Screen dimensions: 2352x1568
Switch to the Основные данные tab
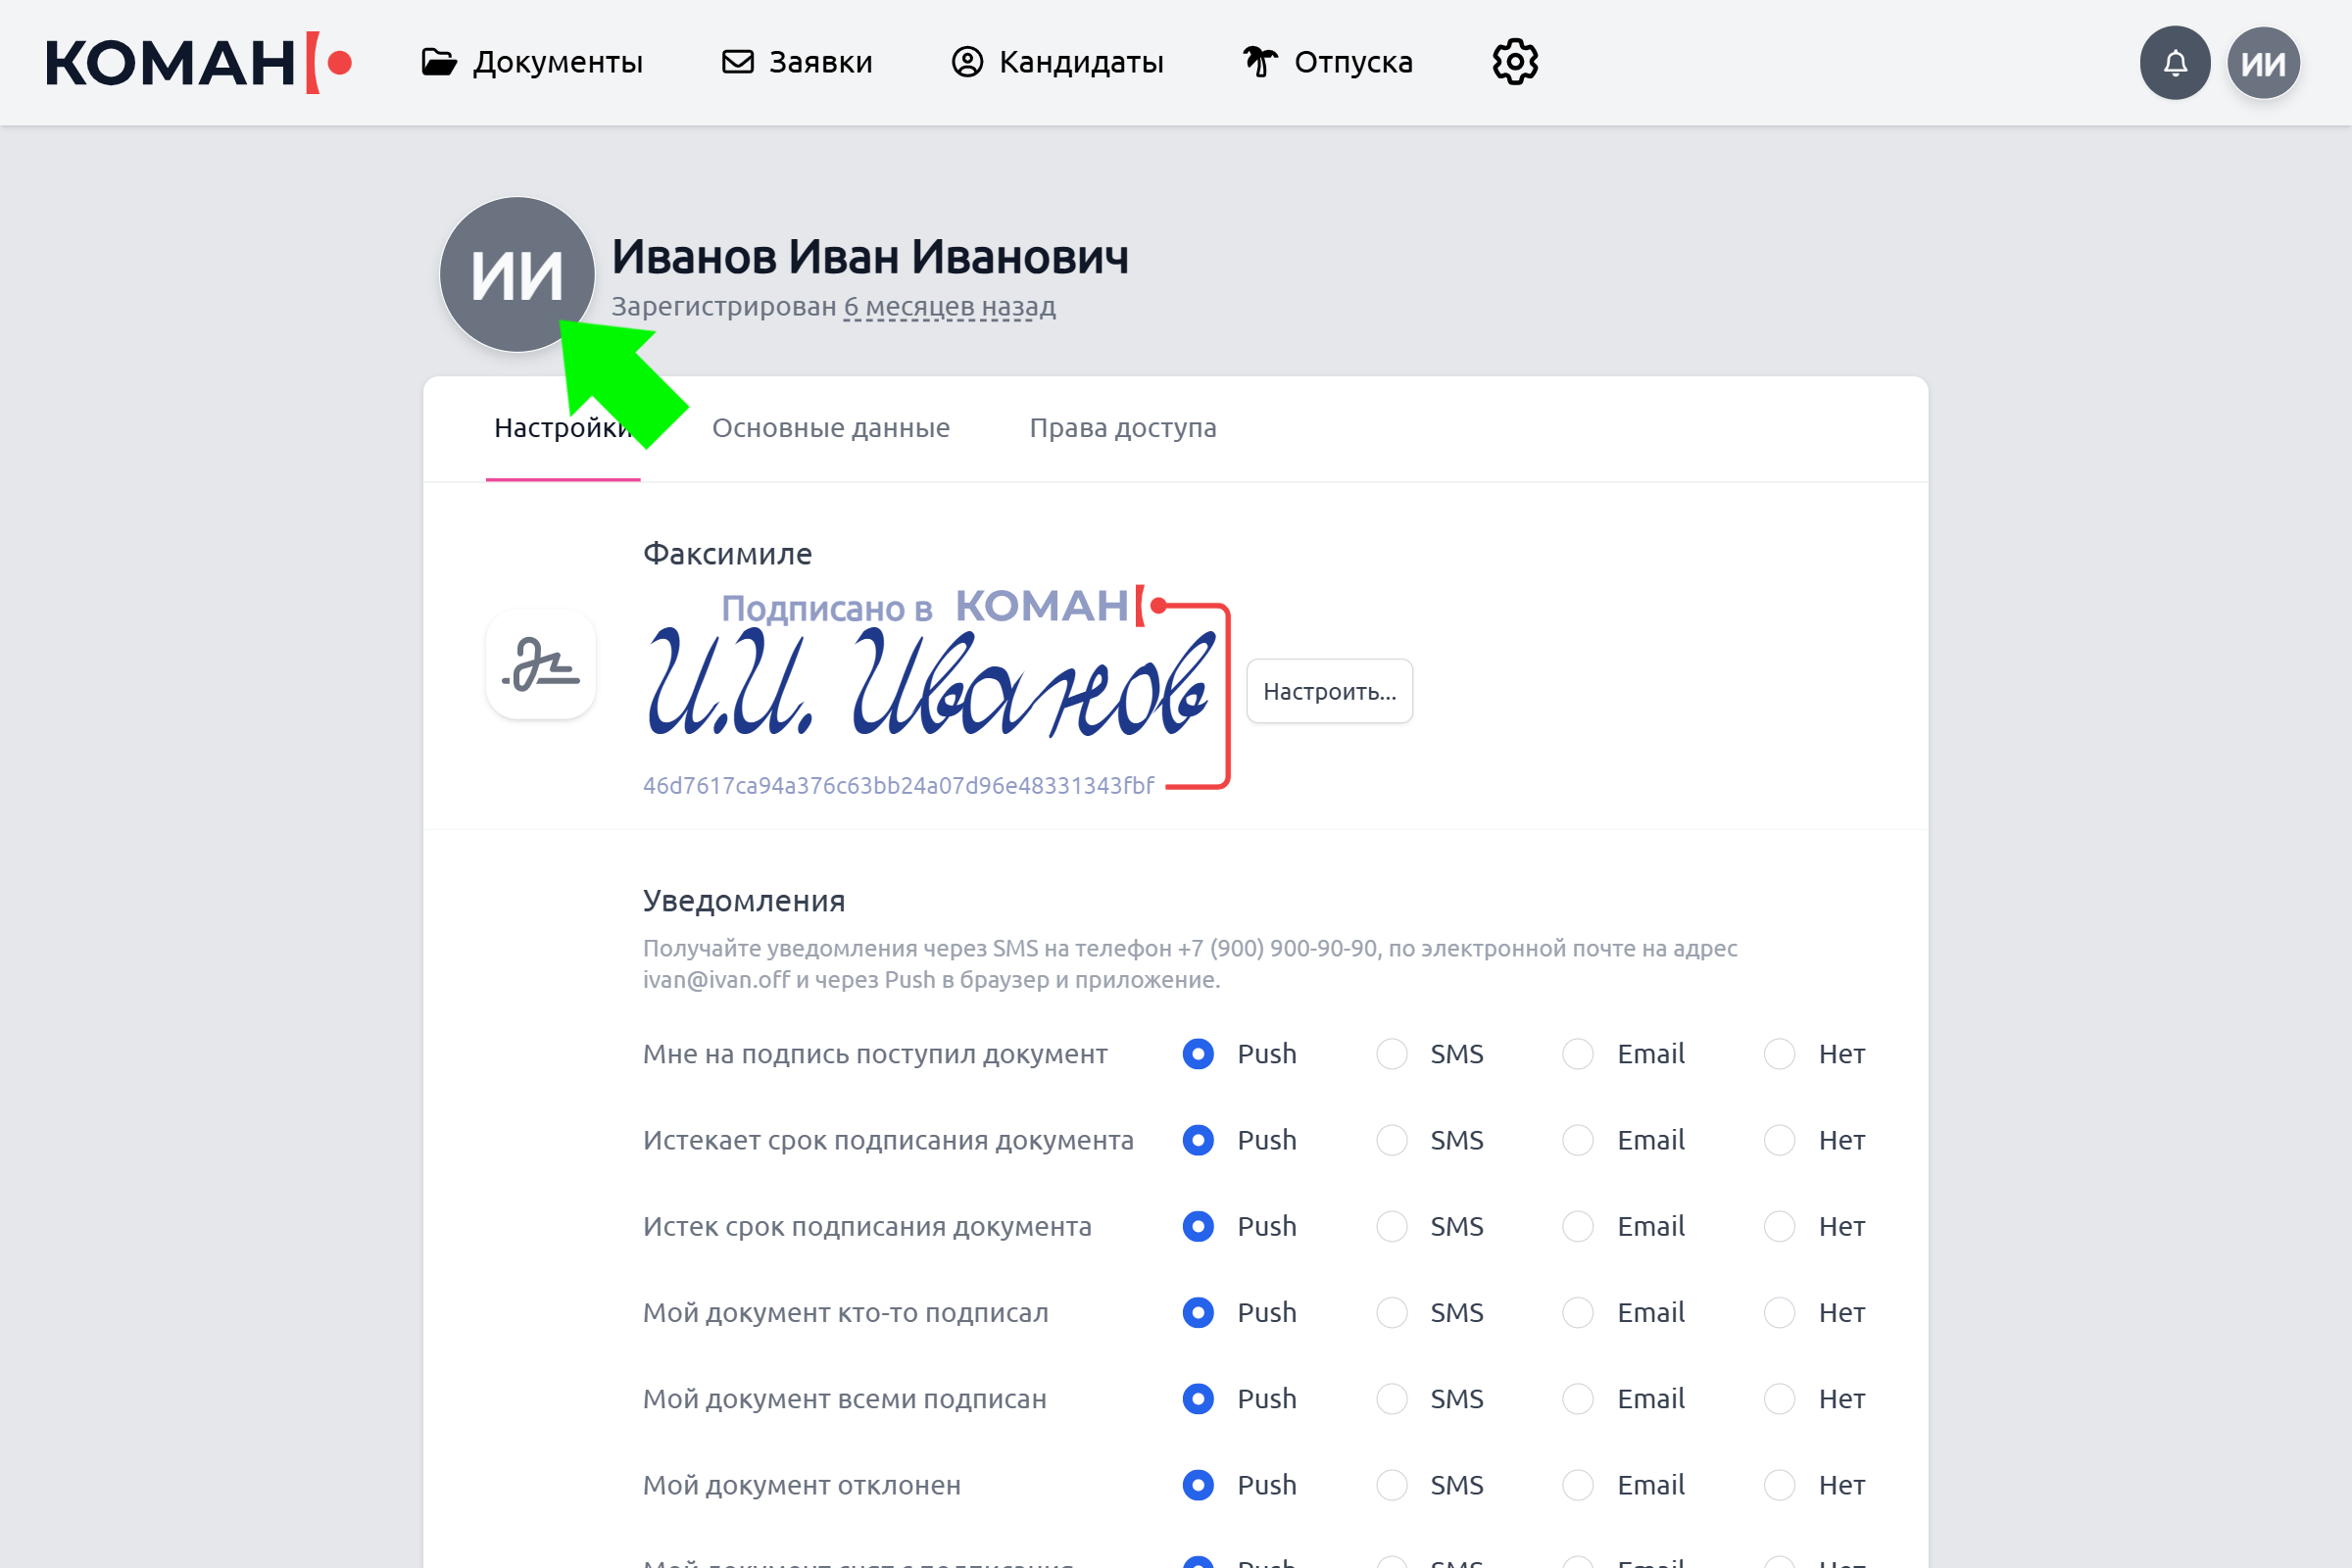[830, 428]
